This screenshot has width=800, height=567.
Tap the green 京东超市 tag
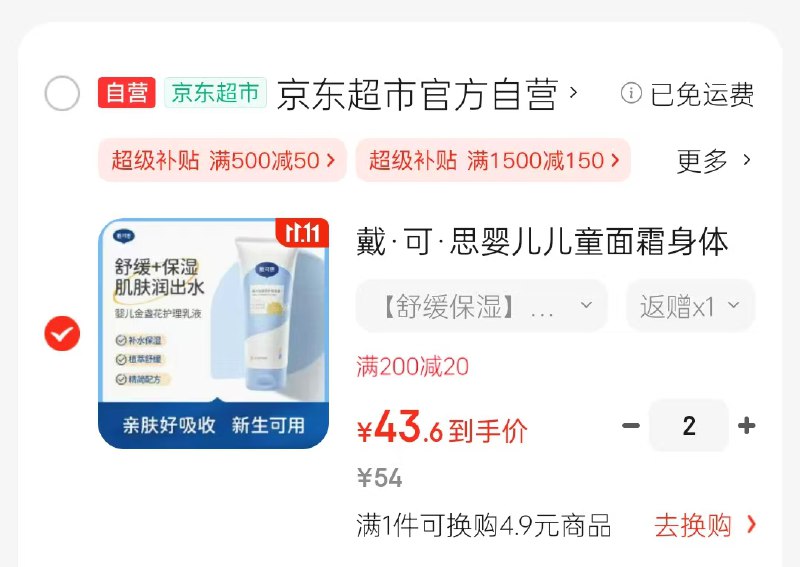[215, 93]
